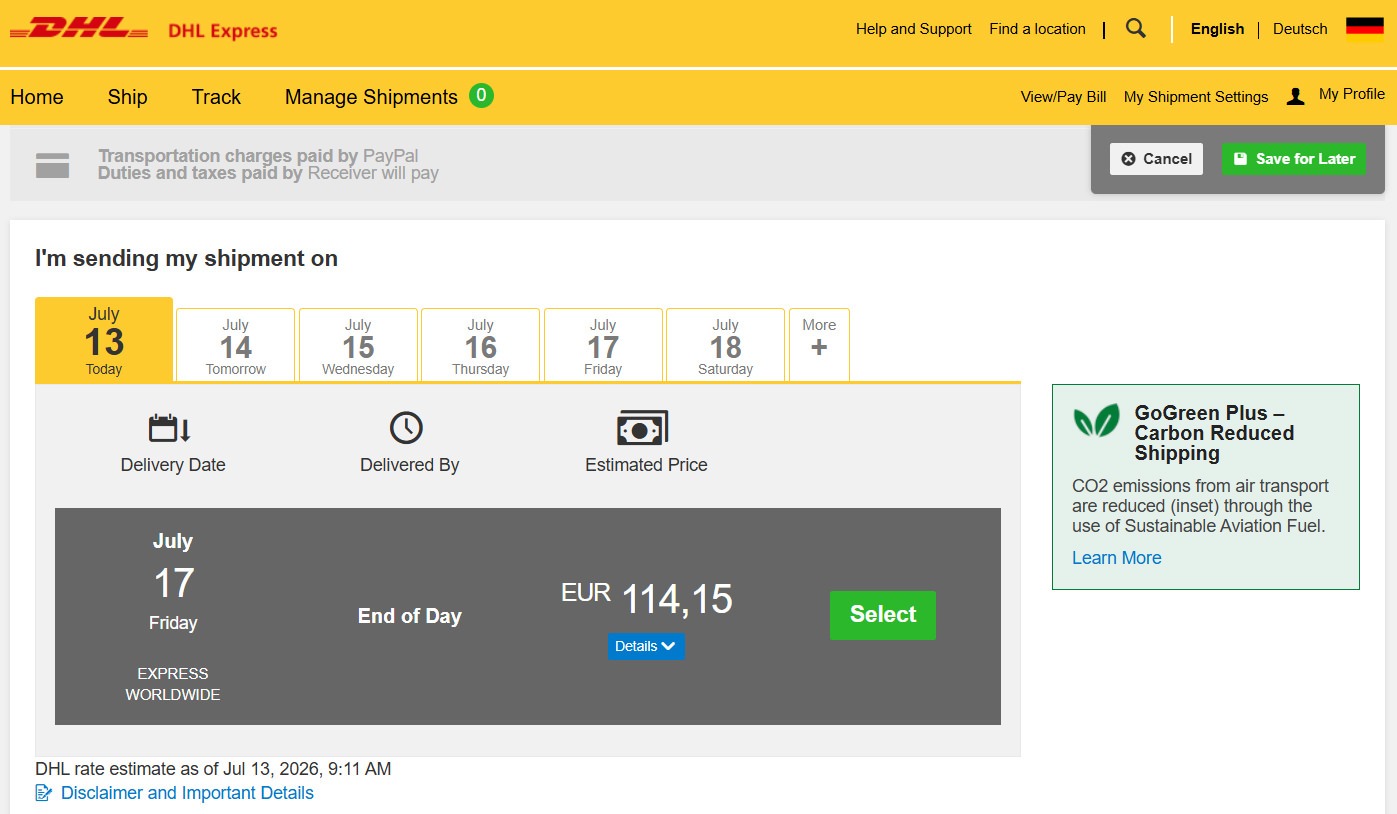Viewport: 1397px width, 814px height.
Task: Click the plus sign under More
Action: (819, 348)
